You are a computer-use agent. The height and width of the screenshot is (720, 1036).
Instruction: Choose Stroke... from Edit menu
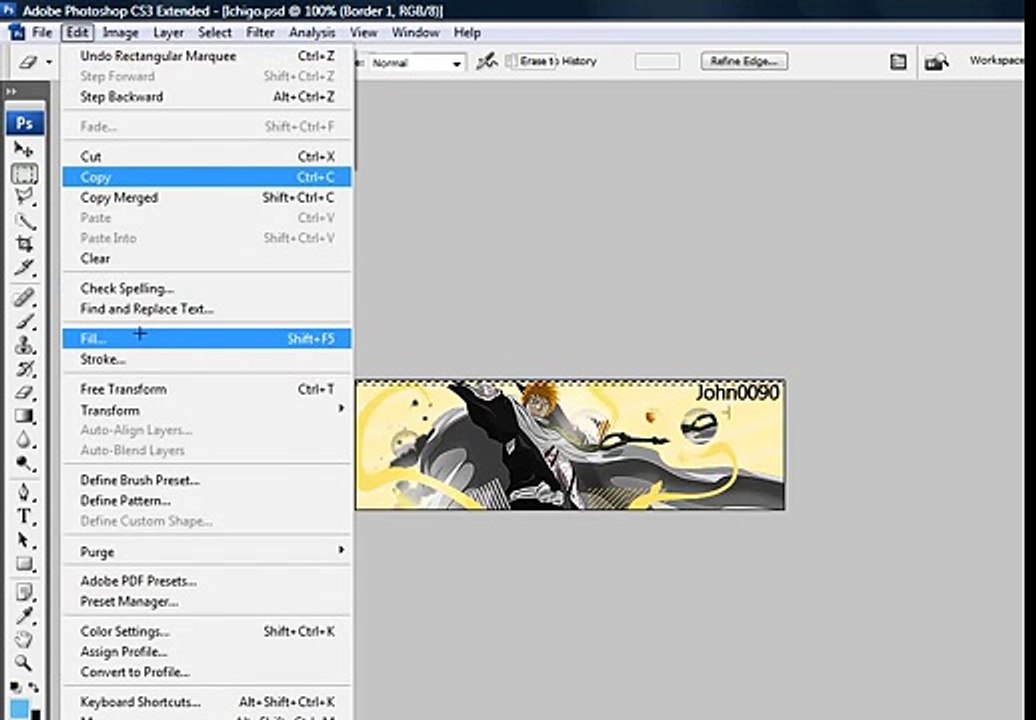pos(207,359)
